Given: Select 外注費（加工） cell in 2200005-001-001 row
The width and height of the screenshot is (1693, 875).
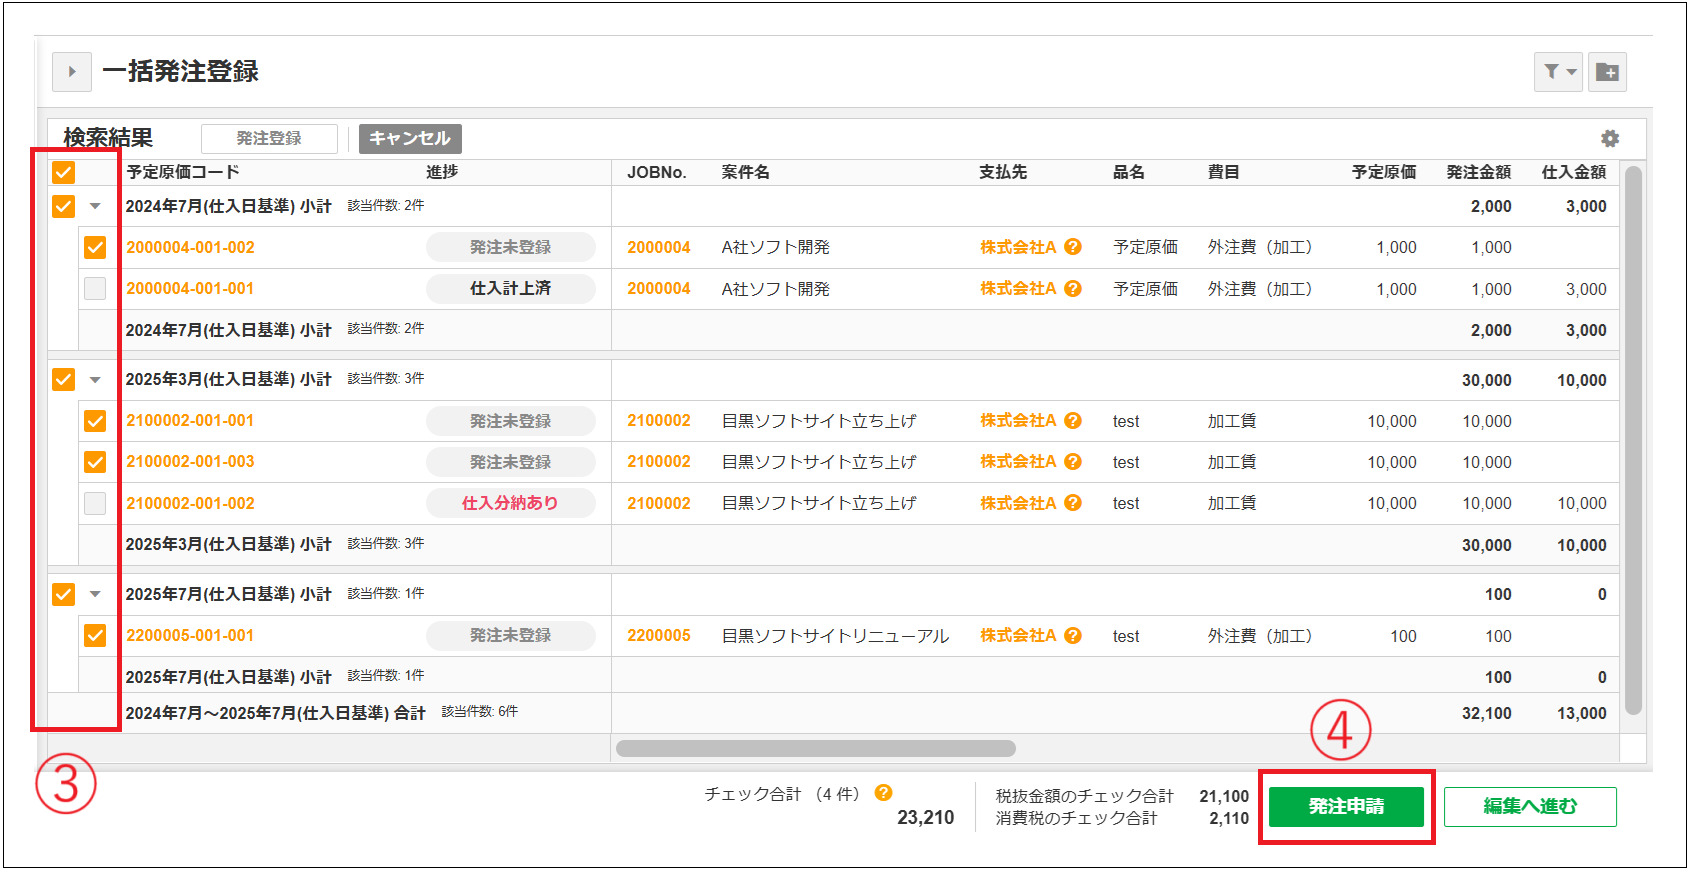Looking at the screenshot, I should [x=1260, y=636].
